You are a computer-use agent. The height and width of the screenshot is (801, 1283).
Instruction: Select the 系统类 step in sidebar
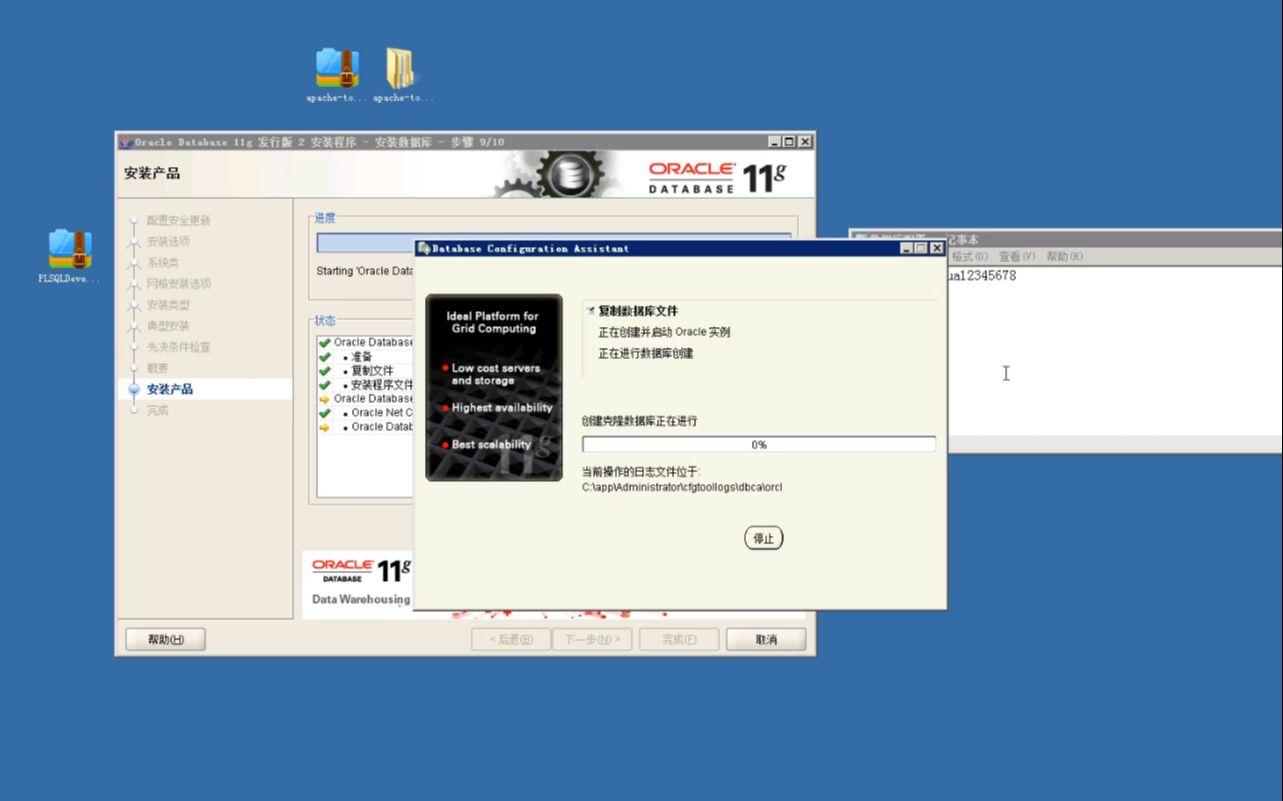162,263
